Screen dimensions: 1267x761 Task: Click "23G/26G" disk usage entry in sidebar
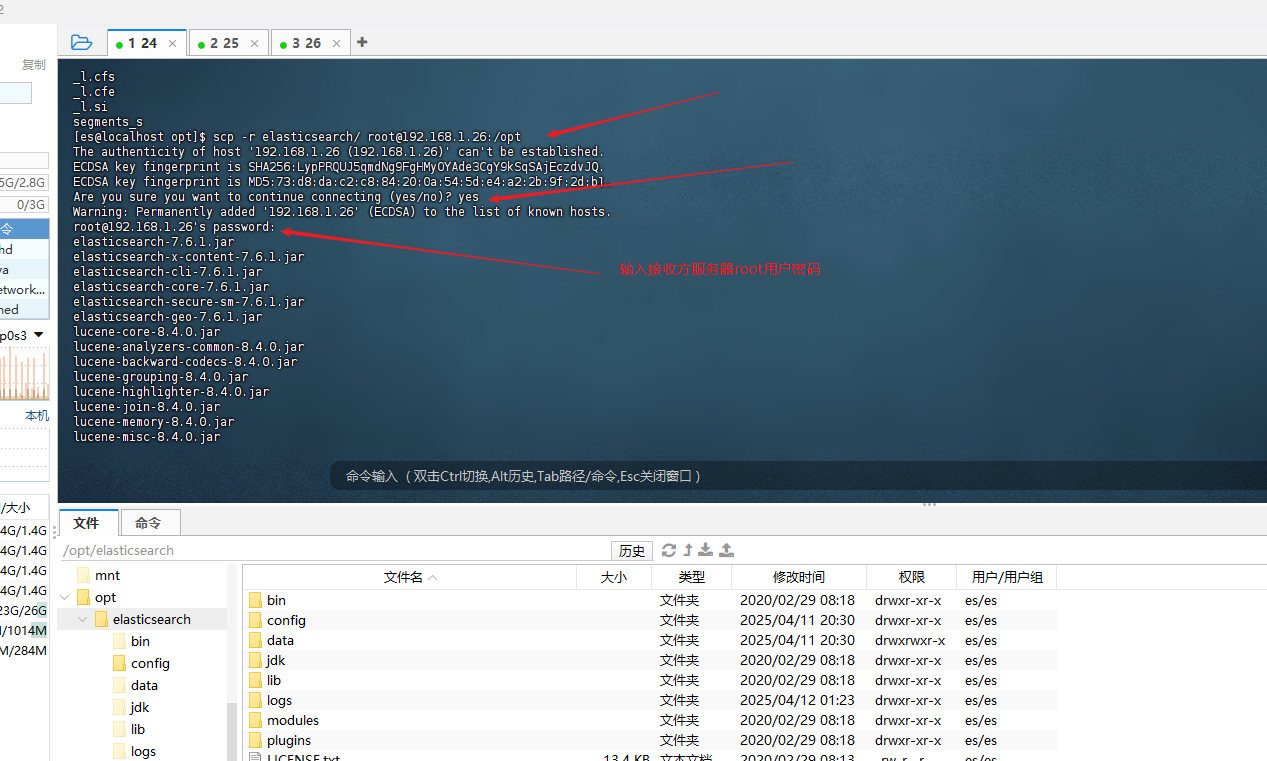pos(23,610)
